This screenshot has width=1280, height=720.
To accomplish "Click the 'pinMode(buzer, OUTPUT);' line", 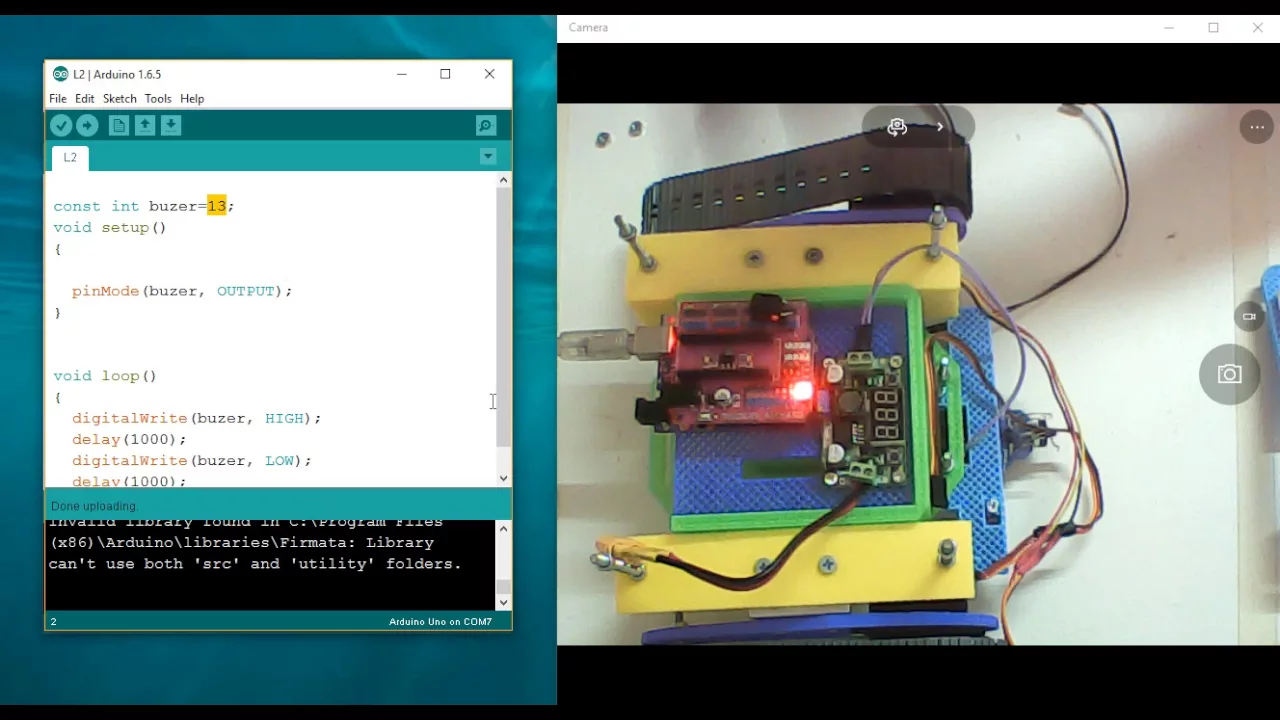I will 182,291.
